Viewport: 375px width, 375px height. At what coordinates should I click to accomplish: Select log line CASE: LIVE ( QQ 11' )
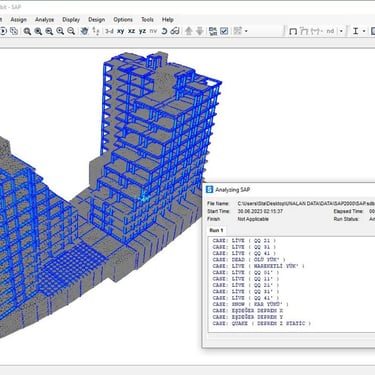(x=246, y=279)
